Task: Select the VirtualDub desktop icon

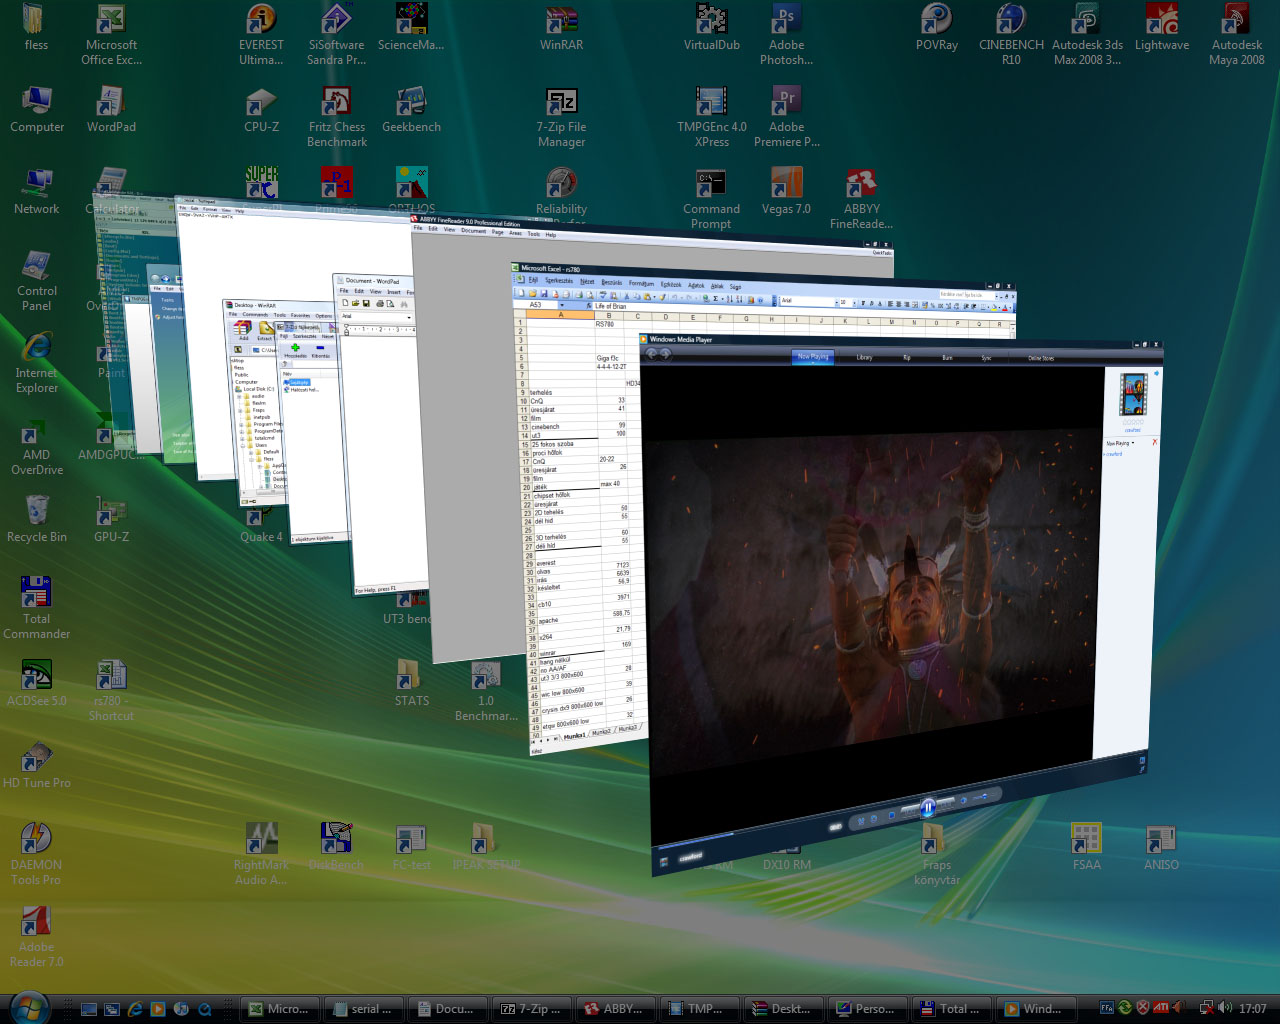Action: [x=711, y=28]
